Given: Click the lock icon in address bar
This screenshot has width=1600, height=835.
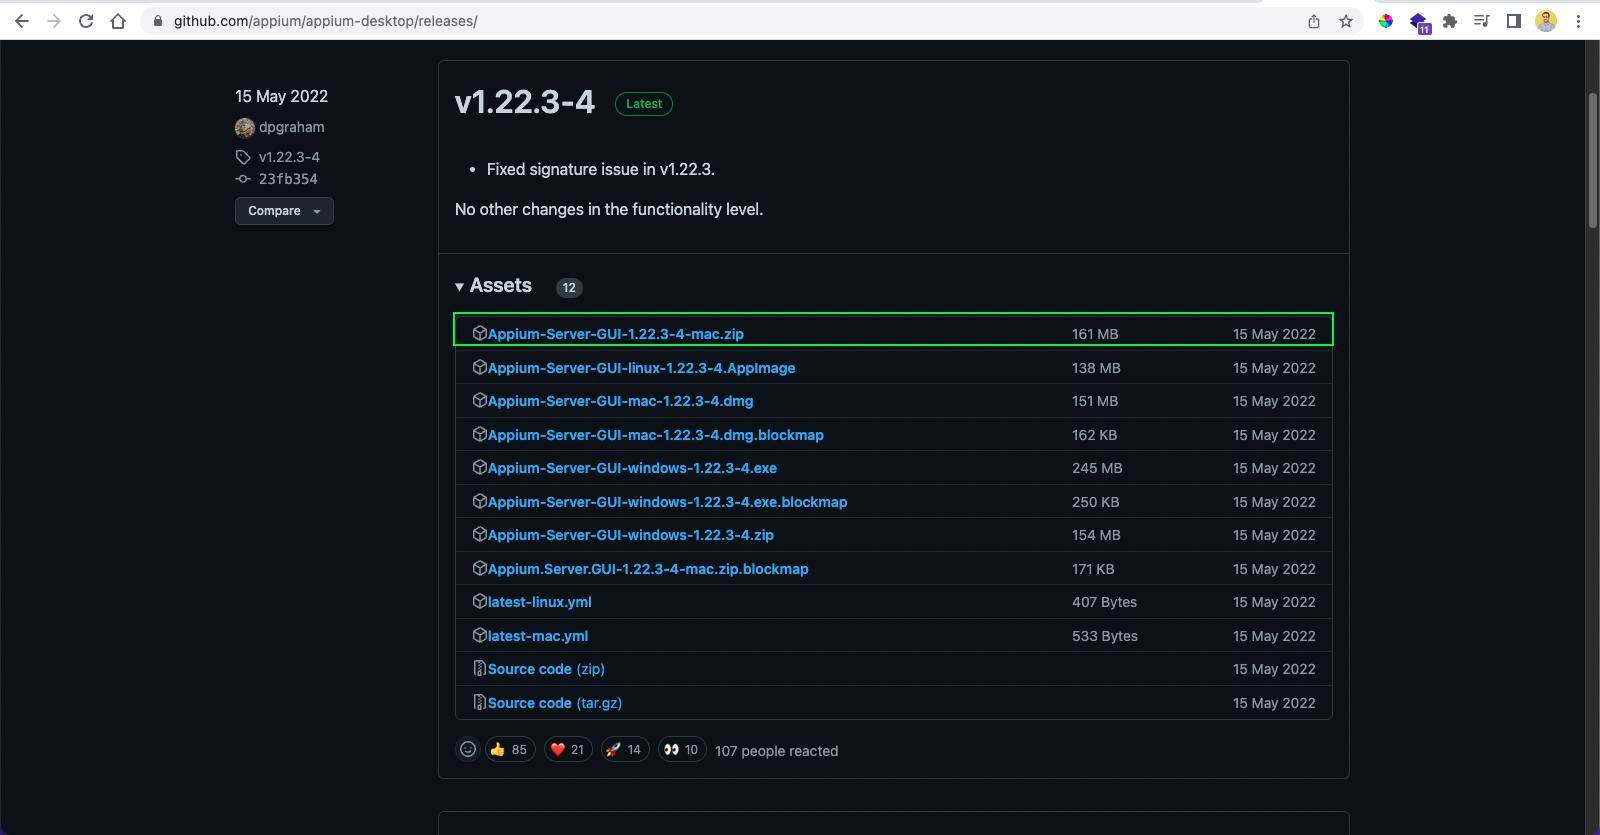Looking at the screenshot, I should [x=158, y=21].
